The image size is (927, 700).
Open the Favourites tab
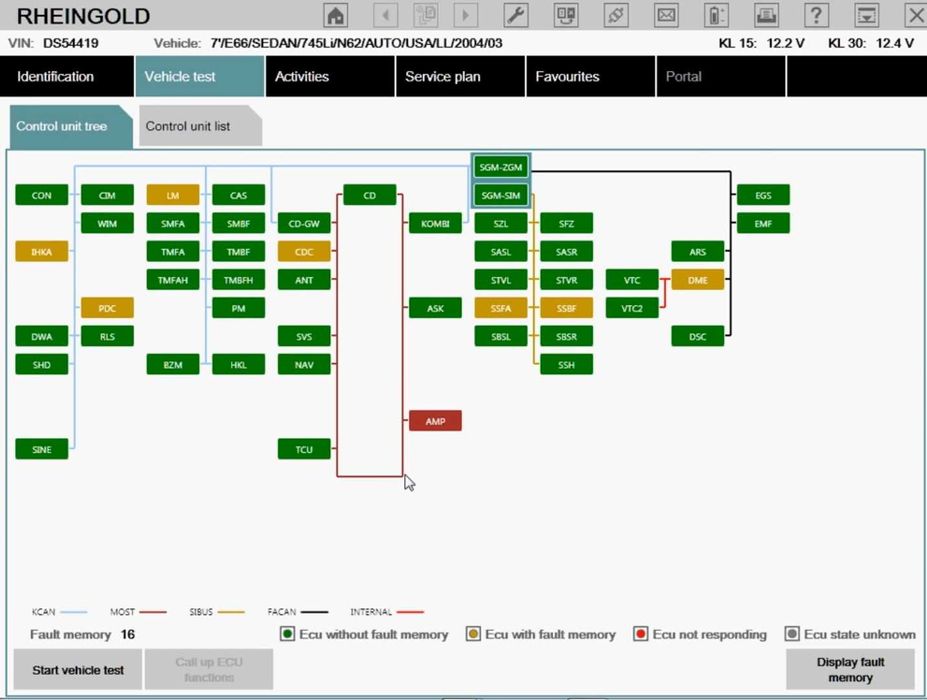click(x=591, y=76)
